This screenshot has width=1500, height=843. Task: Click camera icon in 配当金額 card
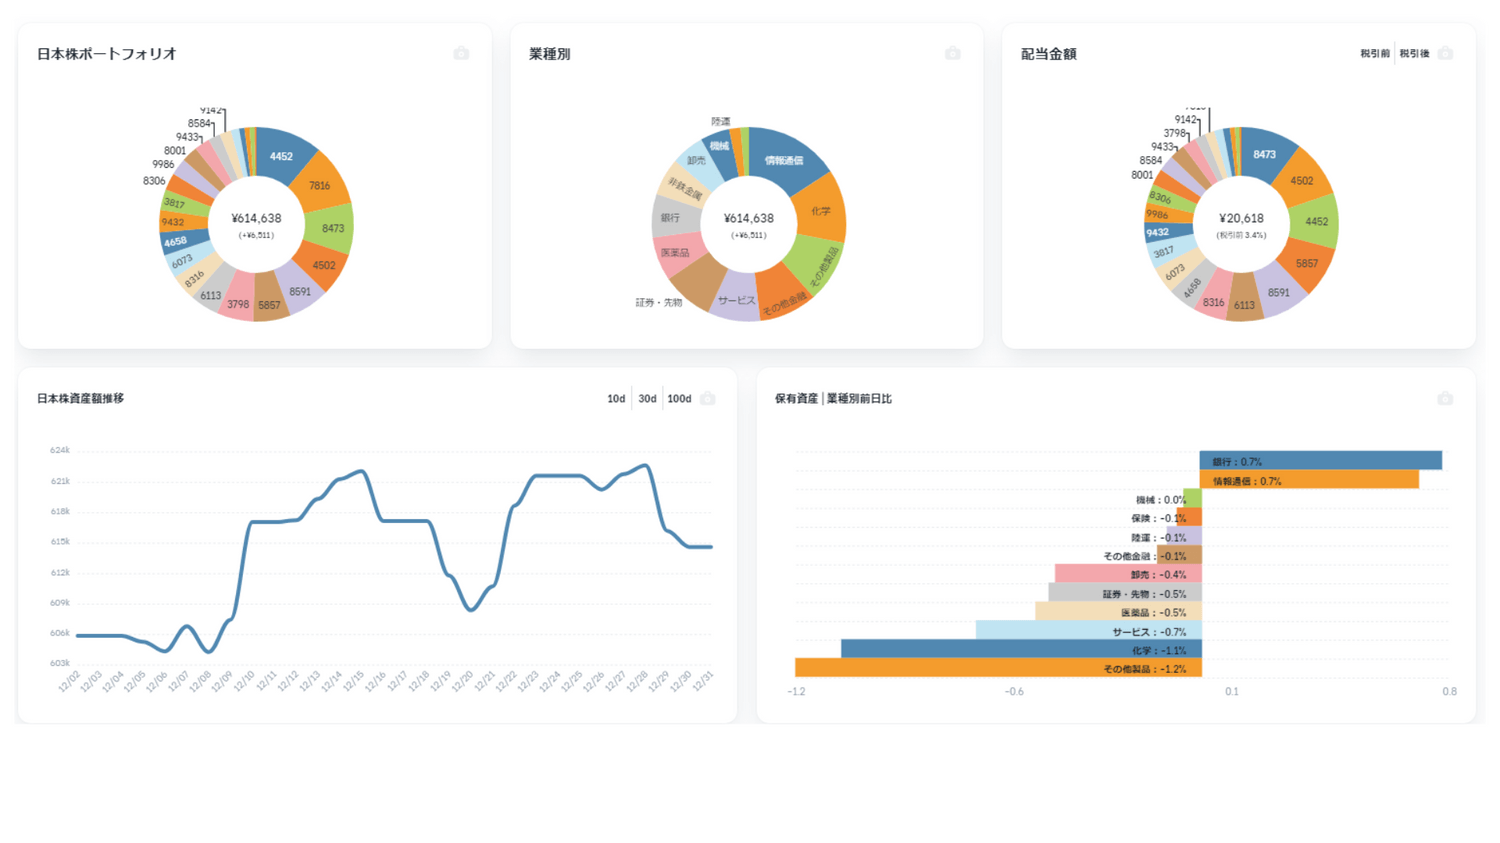(x=1445, y=53)
